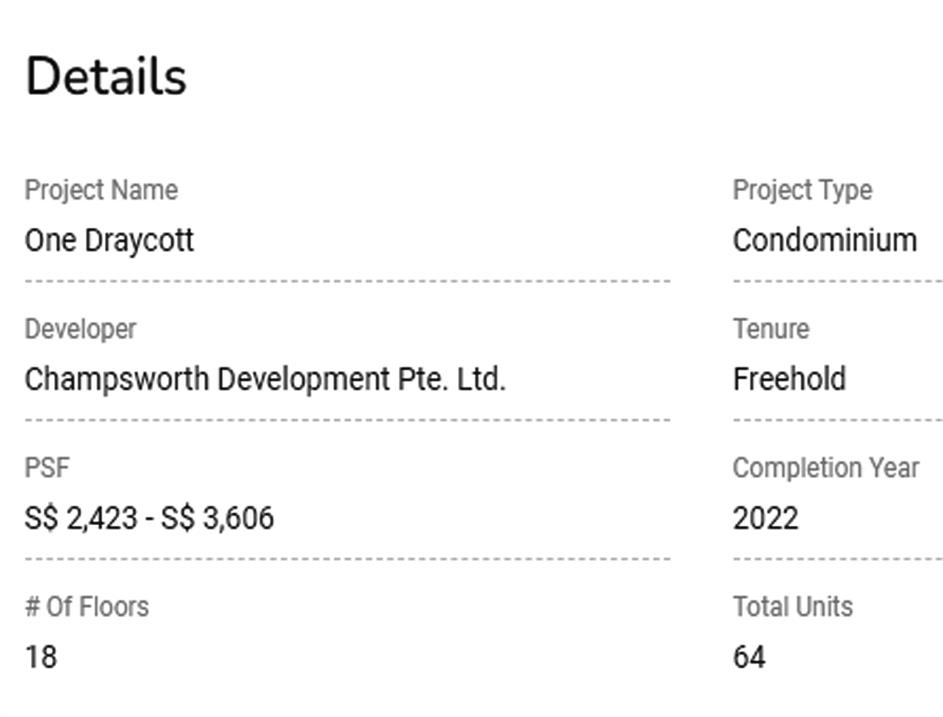This screenshot has height=717, width=943.
Task: Select the One Draycott project name
Action: 109,240
